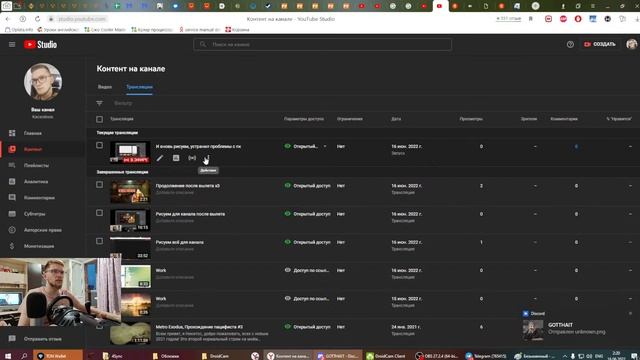640x360 pixels.
Task: Click the Фильтр input field
Action: click(x=123, y=103)
